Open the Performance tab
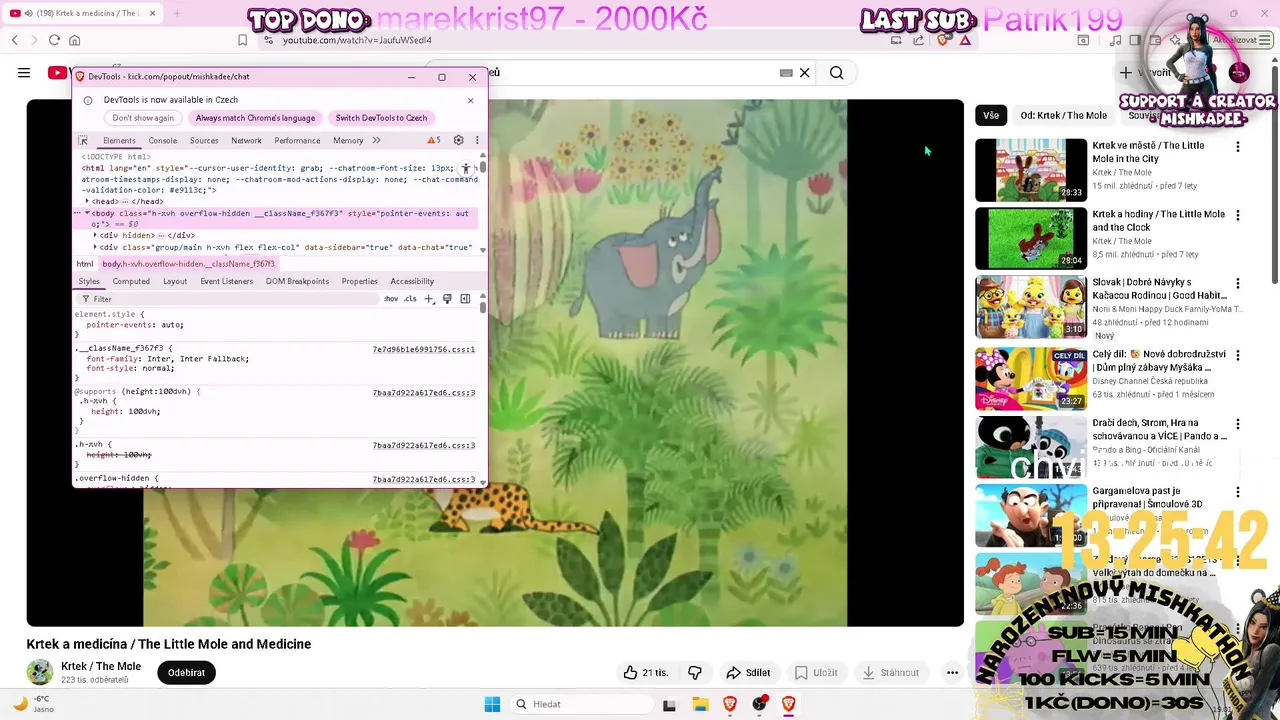The image size is (1280, 720). (x=297, y=140)
